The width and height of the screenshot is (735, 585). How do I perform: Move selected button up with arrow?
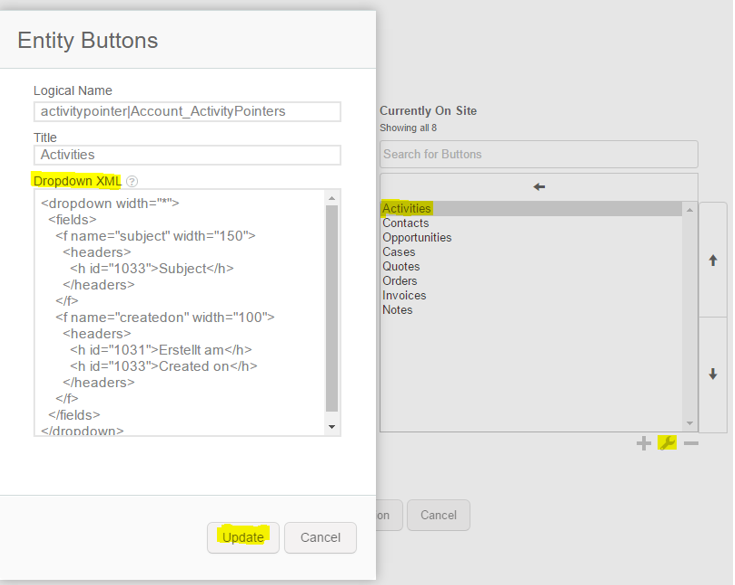[713, 260]
